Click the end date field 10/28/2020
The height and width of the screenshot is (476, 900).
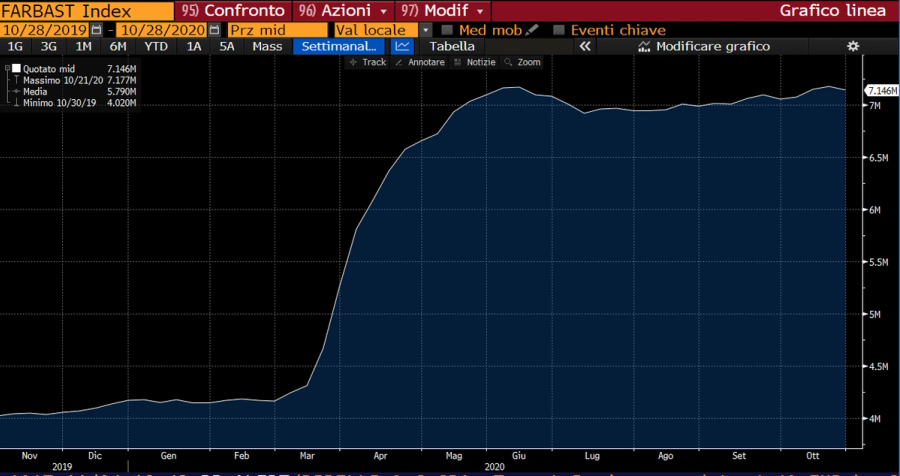click(x=161, y=30)
